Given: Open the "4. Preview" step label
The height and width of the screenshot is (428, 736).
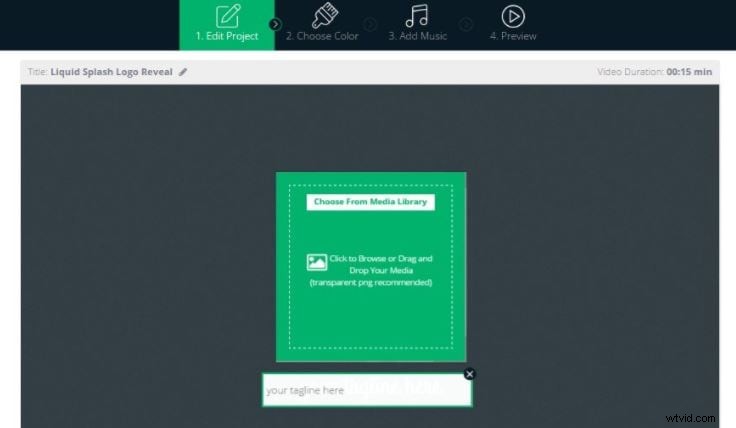Looking at the screenshot, I should pos(513,36).
